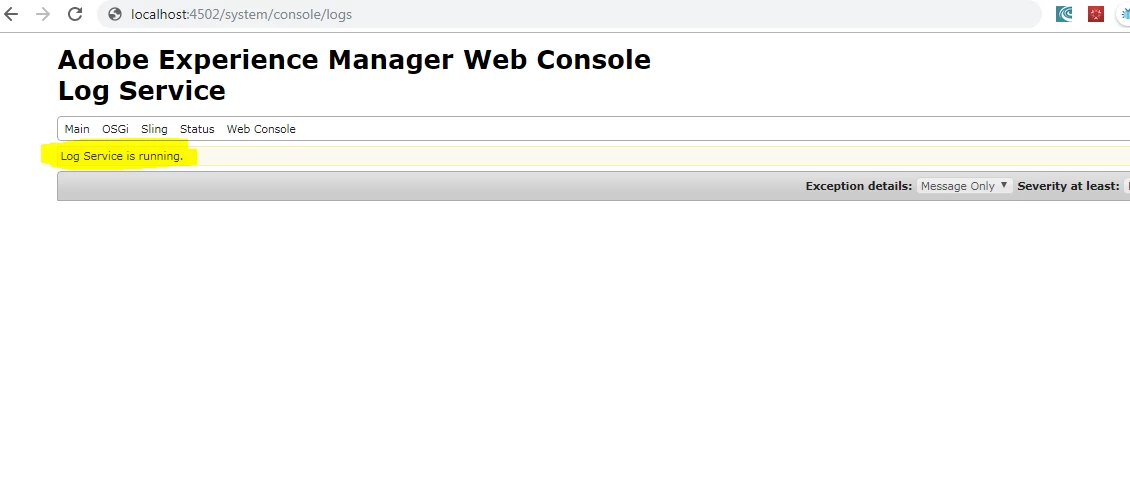Click the browser forward arrow

43,14
